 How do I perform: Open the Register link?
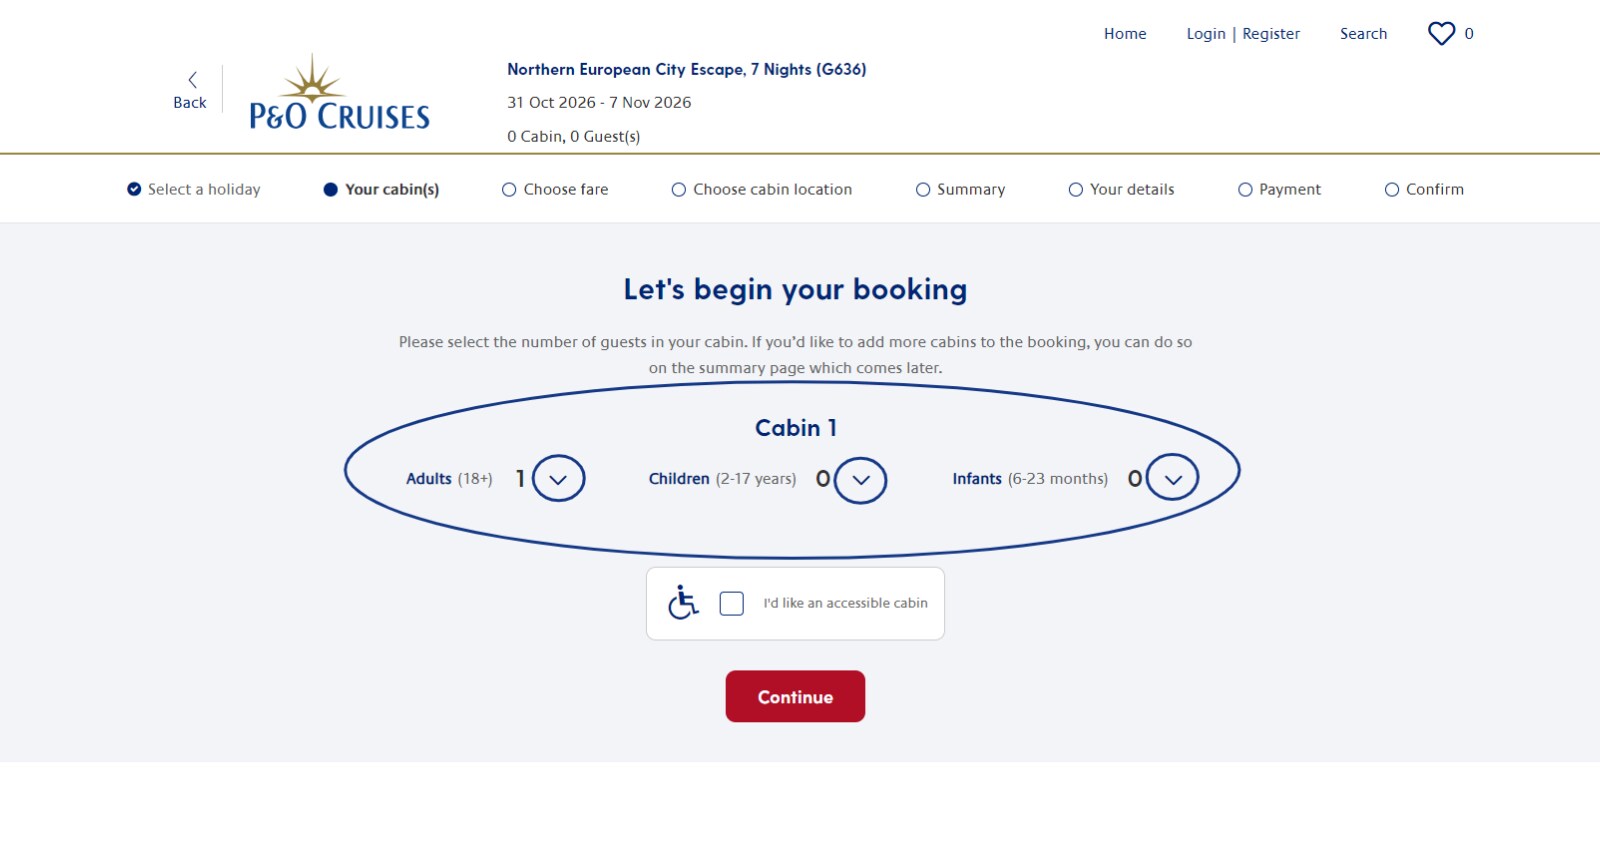(1271, 34)
